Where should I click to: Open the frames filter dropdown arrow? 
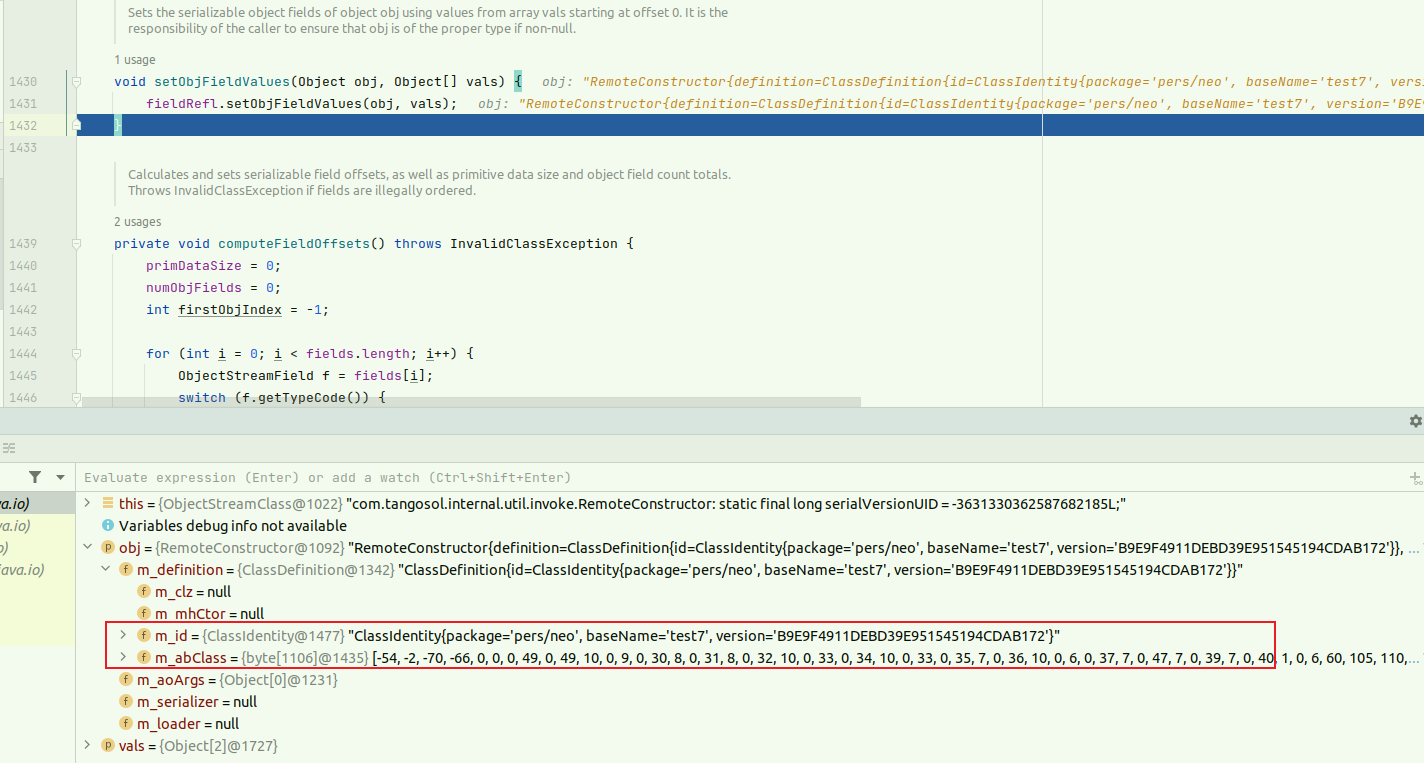[x=60, y=477]
